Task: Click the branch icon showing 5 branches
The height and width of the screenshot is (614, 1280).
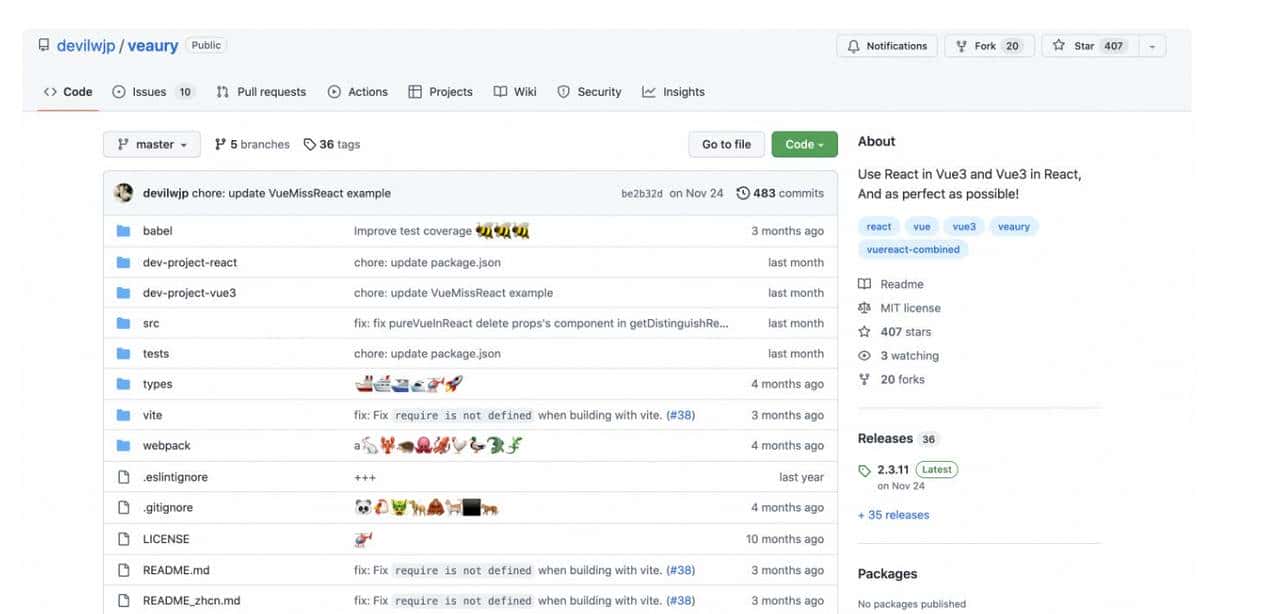Action: pyautogui.click(x=218, y=144)
